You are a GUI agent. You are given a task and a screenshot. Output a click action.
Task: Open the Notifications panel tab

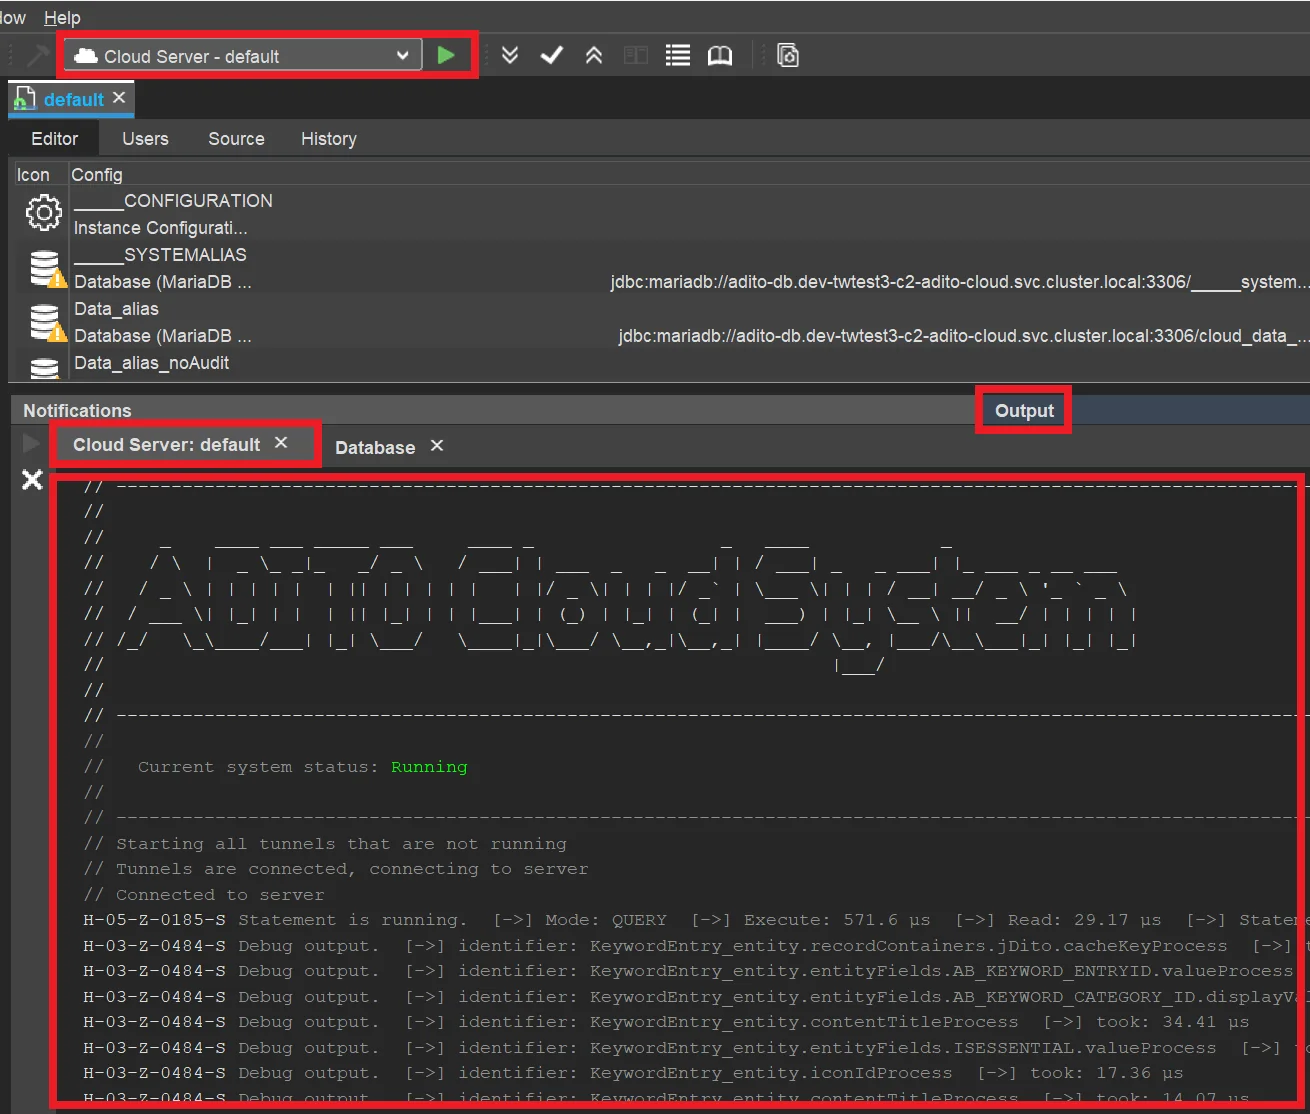[x=77, y=411]
